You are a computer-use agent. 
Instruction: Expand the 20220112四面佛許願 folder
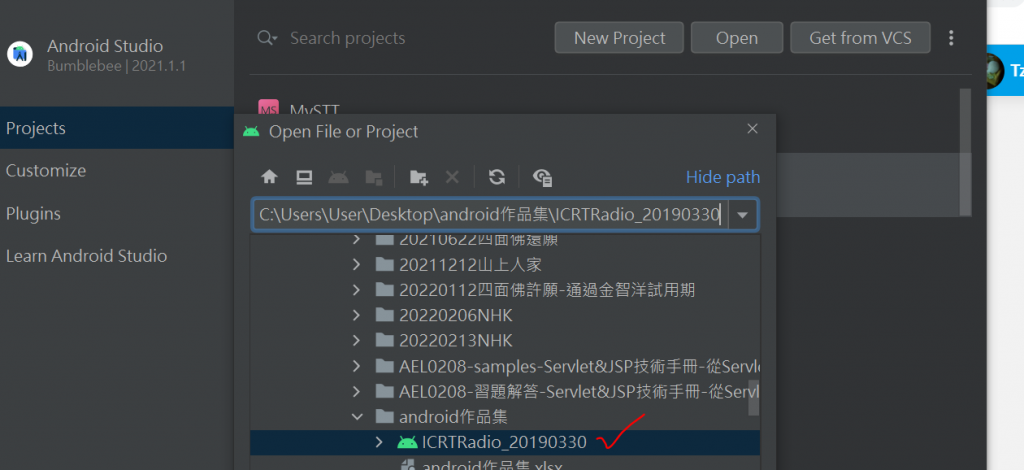356,290
